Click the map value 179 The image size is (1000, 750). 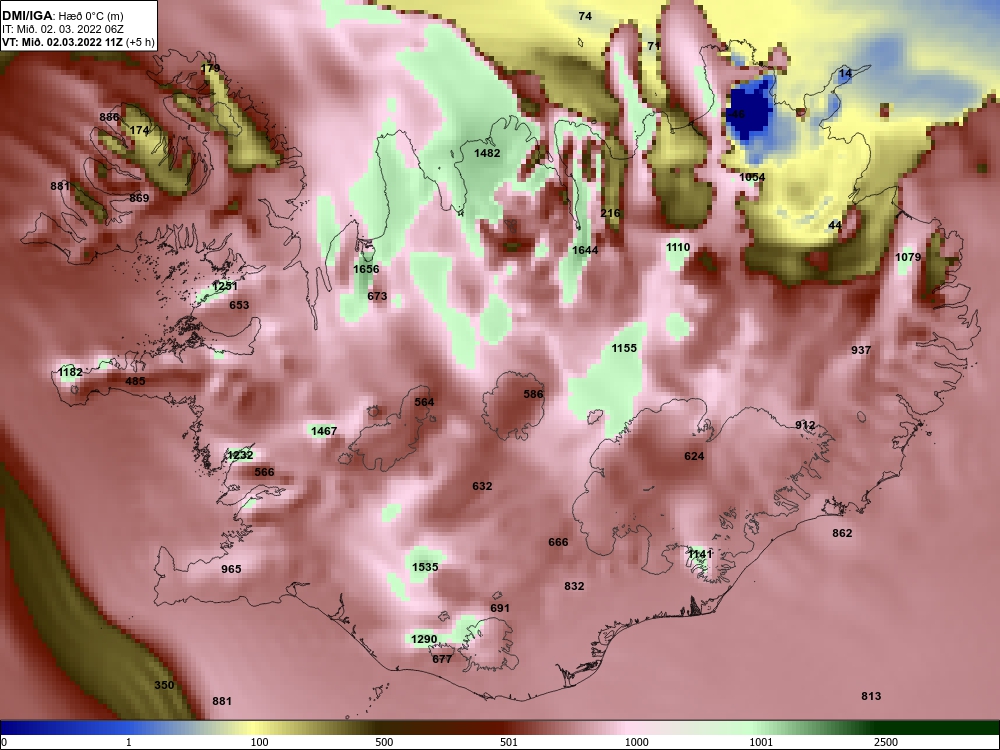(210, 68)
